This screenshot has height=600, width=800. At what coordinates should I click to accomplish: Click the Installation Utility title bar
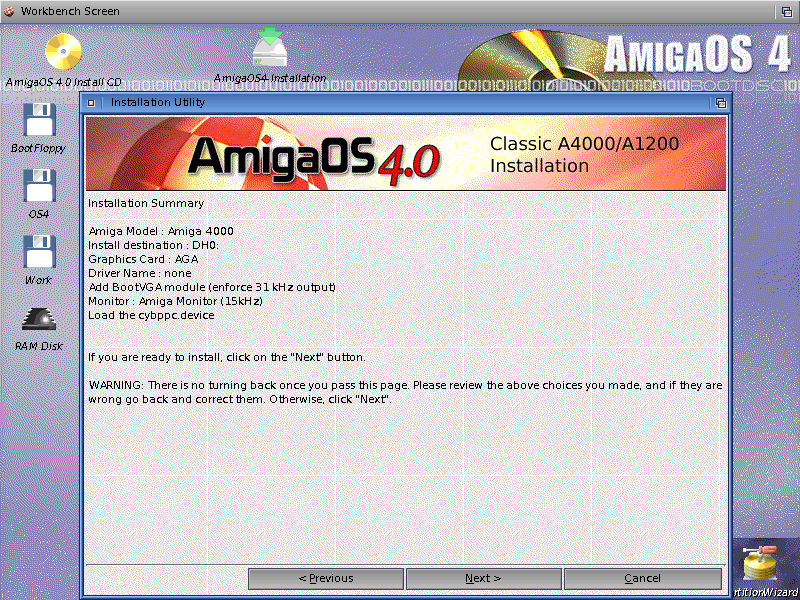pyautogui.click(x=406, y=103)
